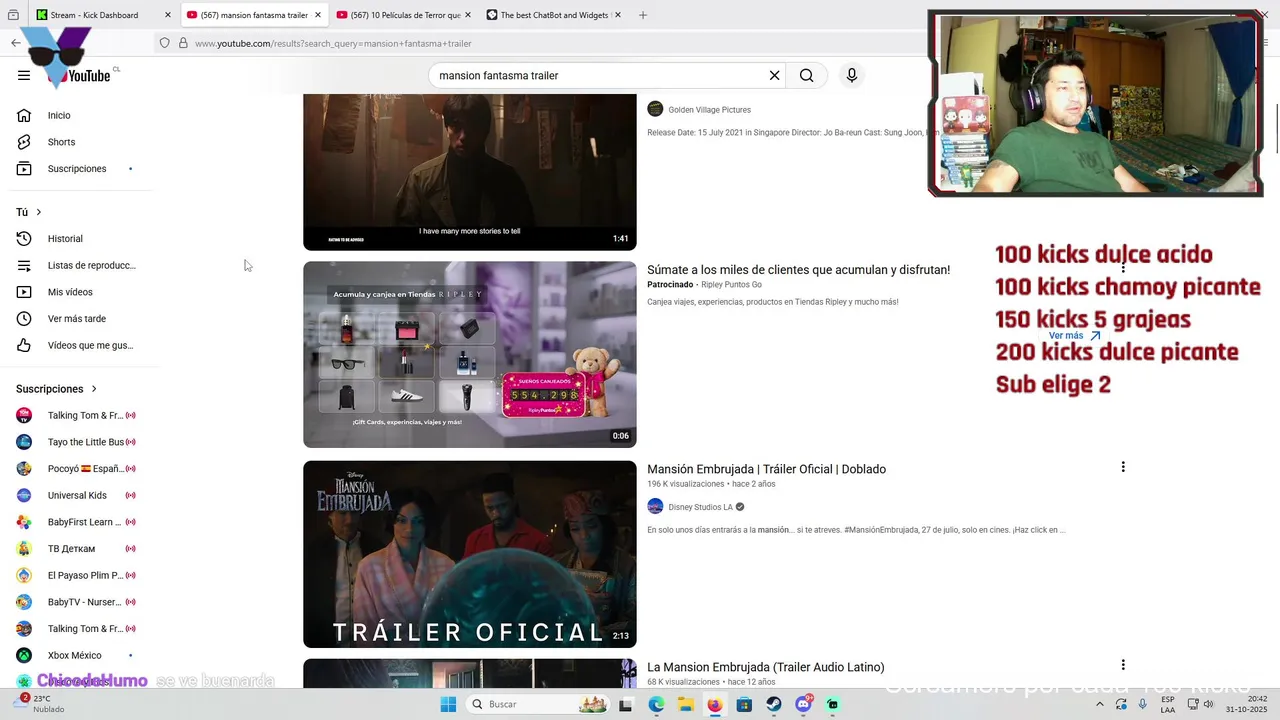Image resolution: width=1280 pixels, height=720 pixels.
Task: Open the Mansión Embrujada Tráiler Oficial Doblado title
Action: click(766, 469)
